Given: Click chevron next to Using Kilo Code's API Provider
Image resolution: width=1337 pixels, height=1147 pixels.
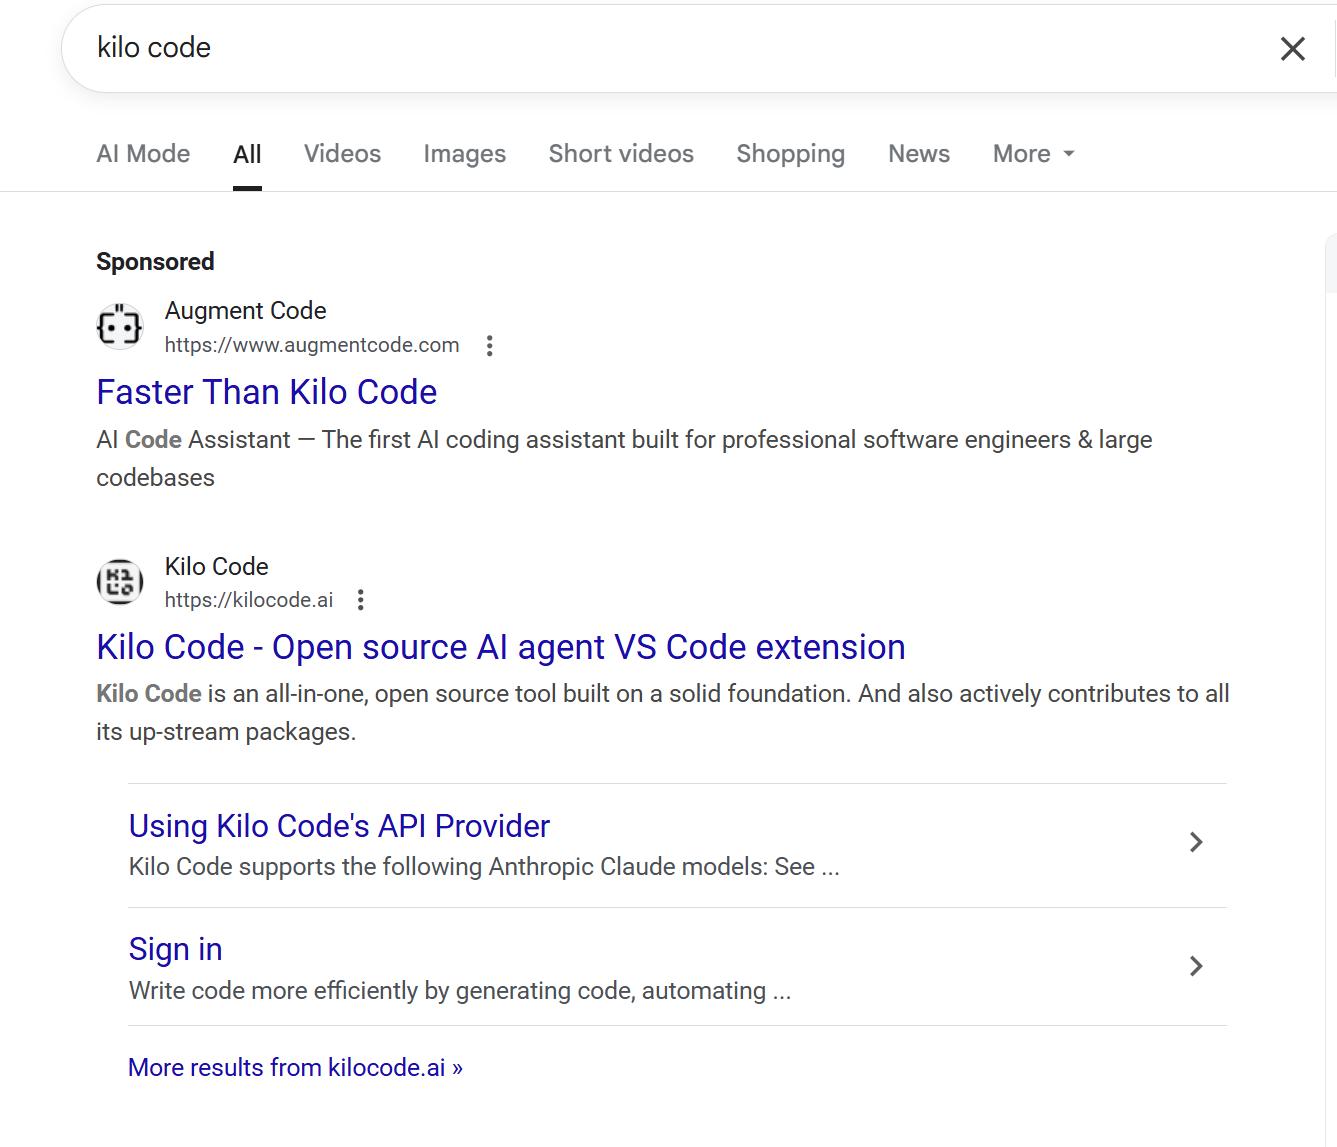Looking at the screenshot, I should coord(1196,842).
